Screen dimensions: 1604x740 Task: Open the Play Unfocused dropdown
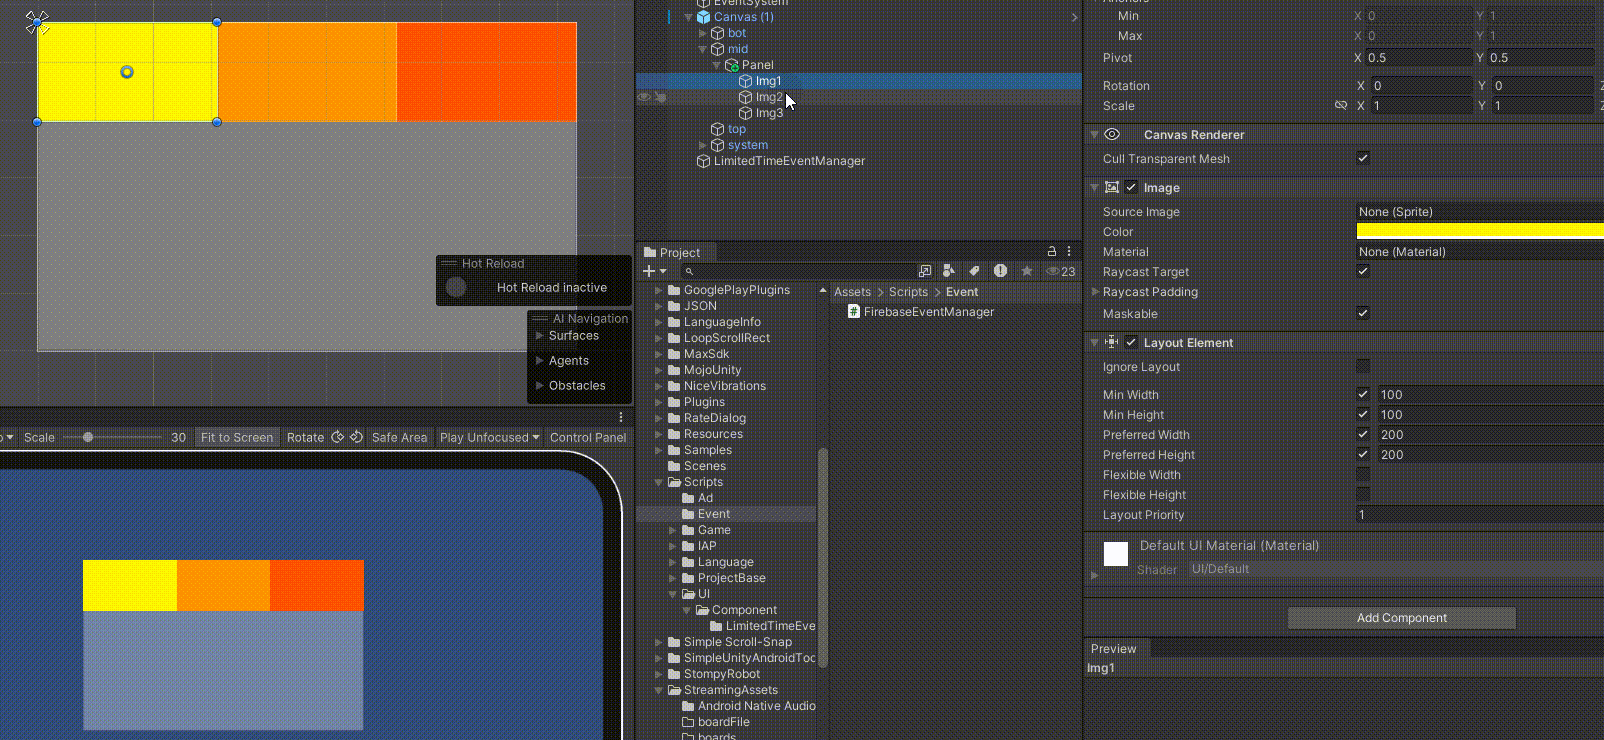(490, 437)
